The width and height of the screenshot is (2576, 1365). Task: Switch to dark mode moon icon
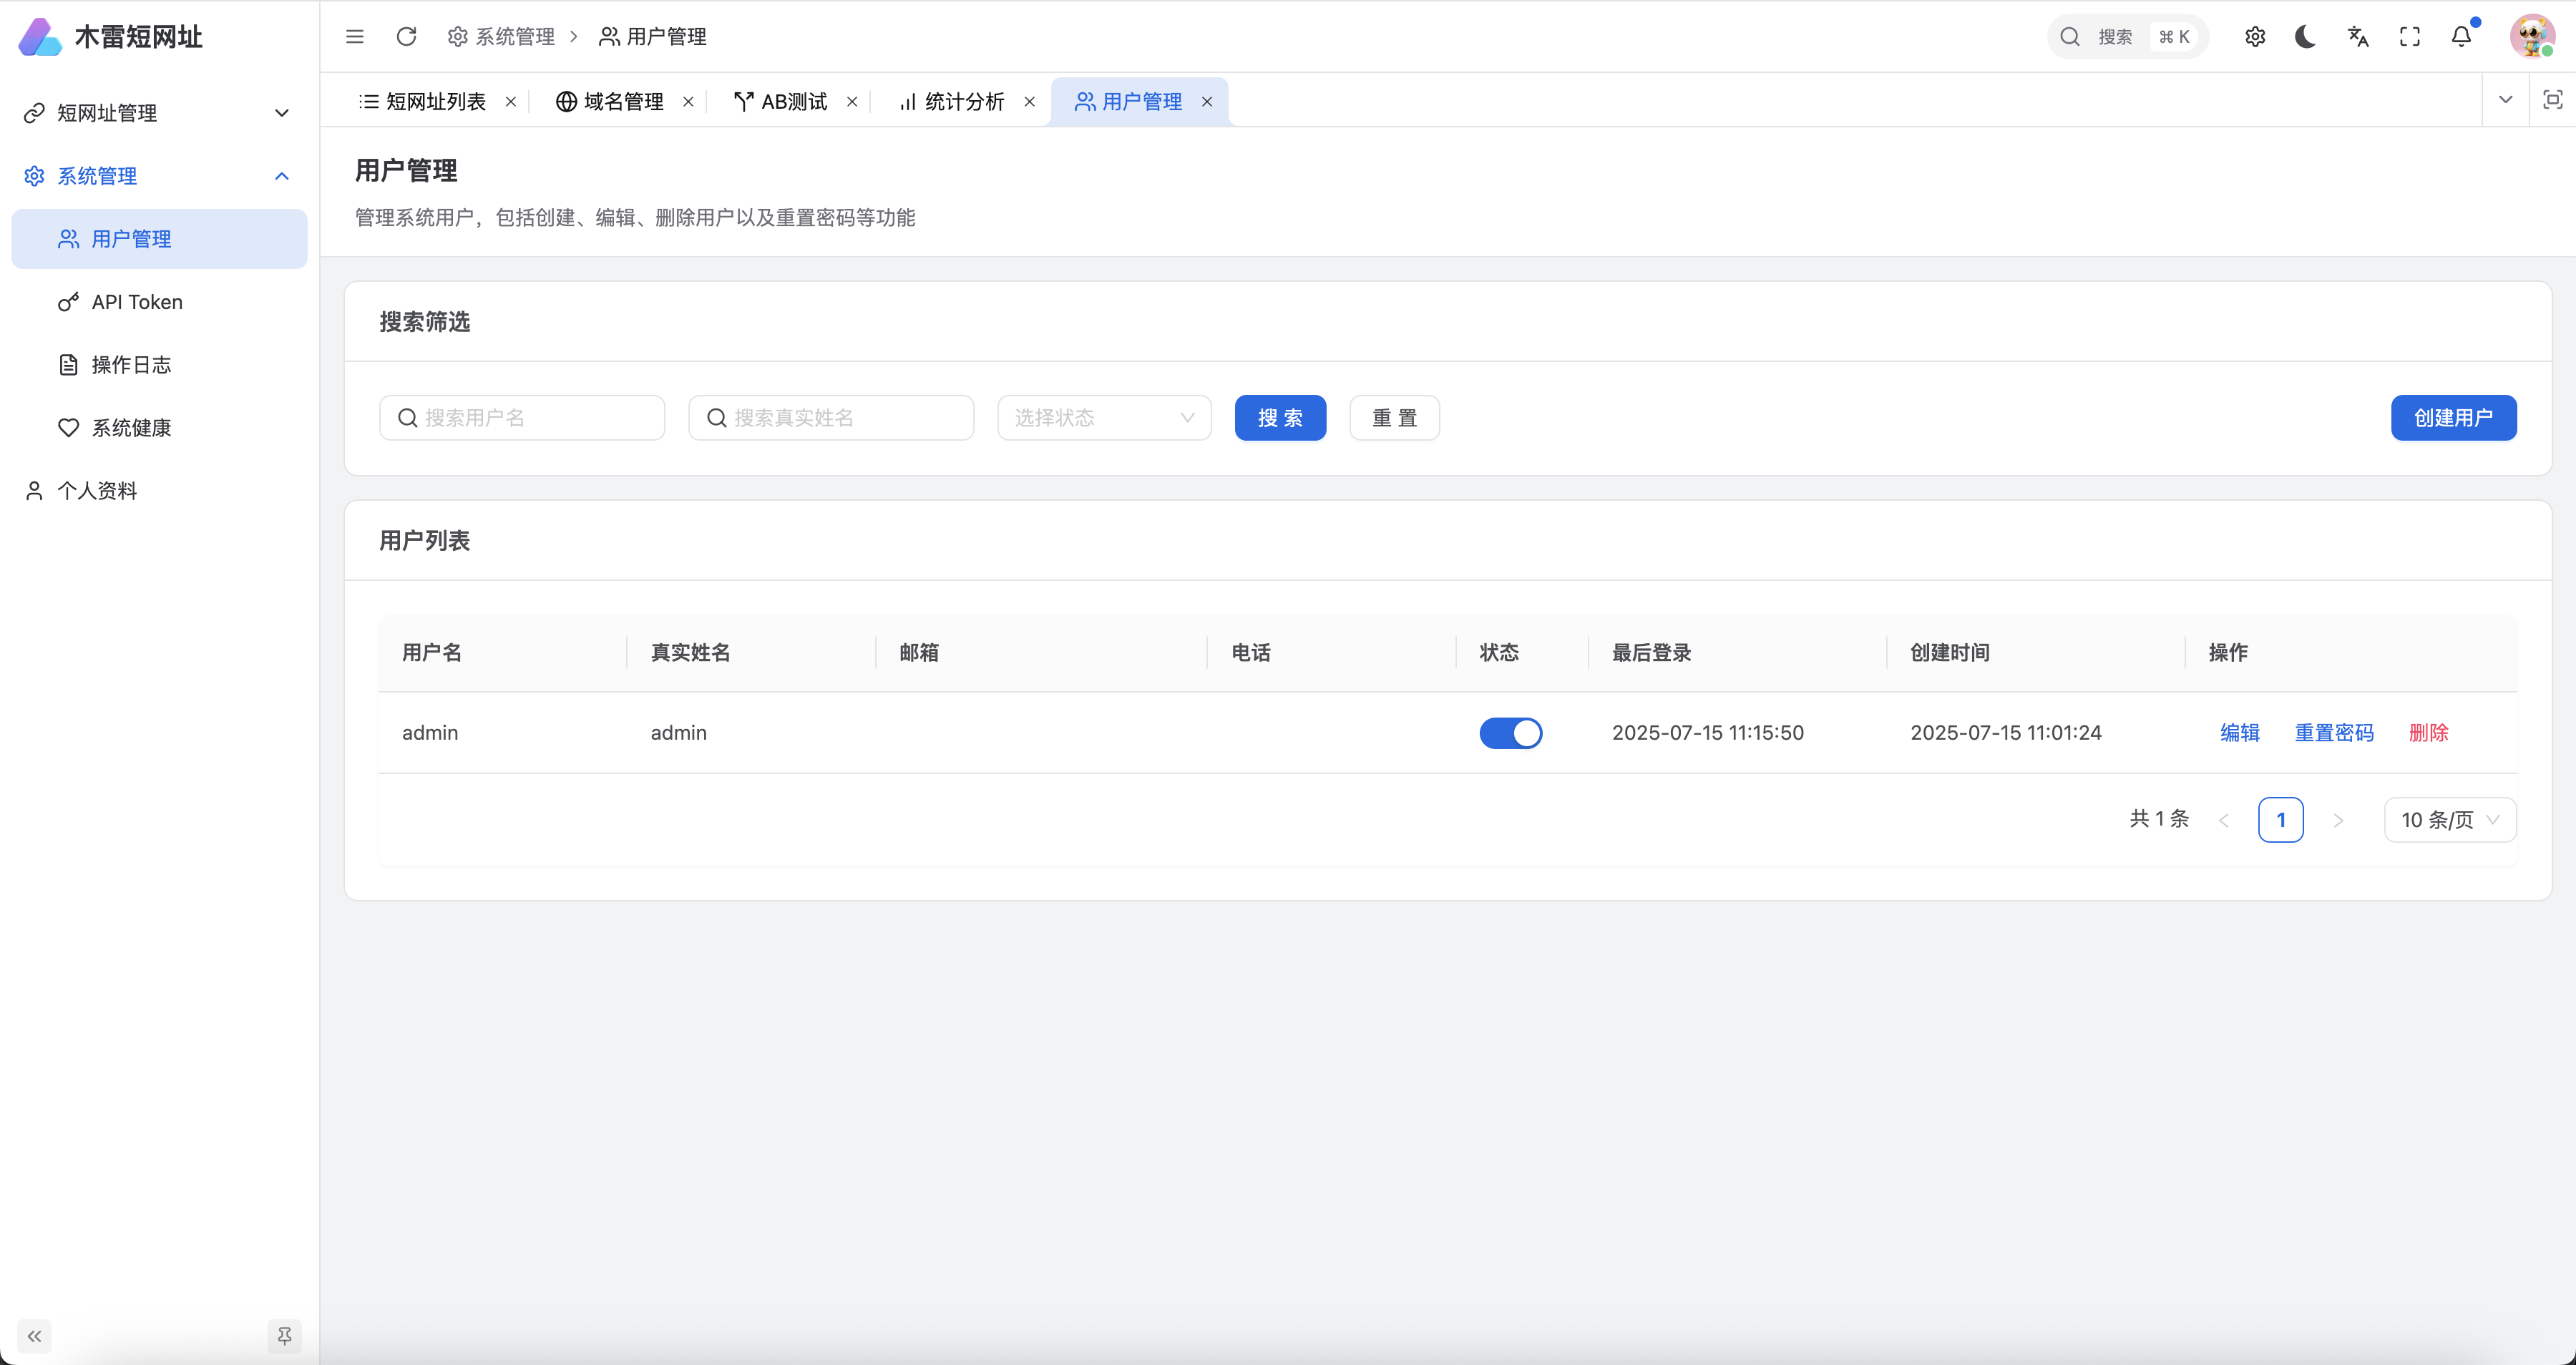[x=2306, y=37]
